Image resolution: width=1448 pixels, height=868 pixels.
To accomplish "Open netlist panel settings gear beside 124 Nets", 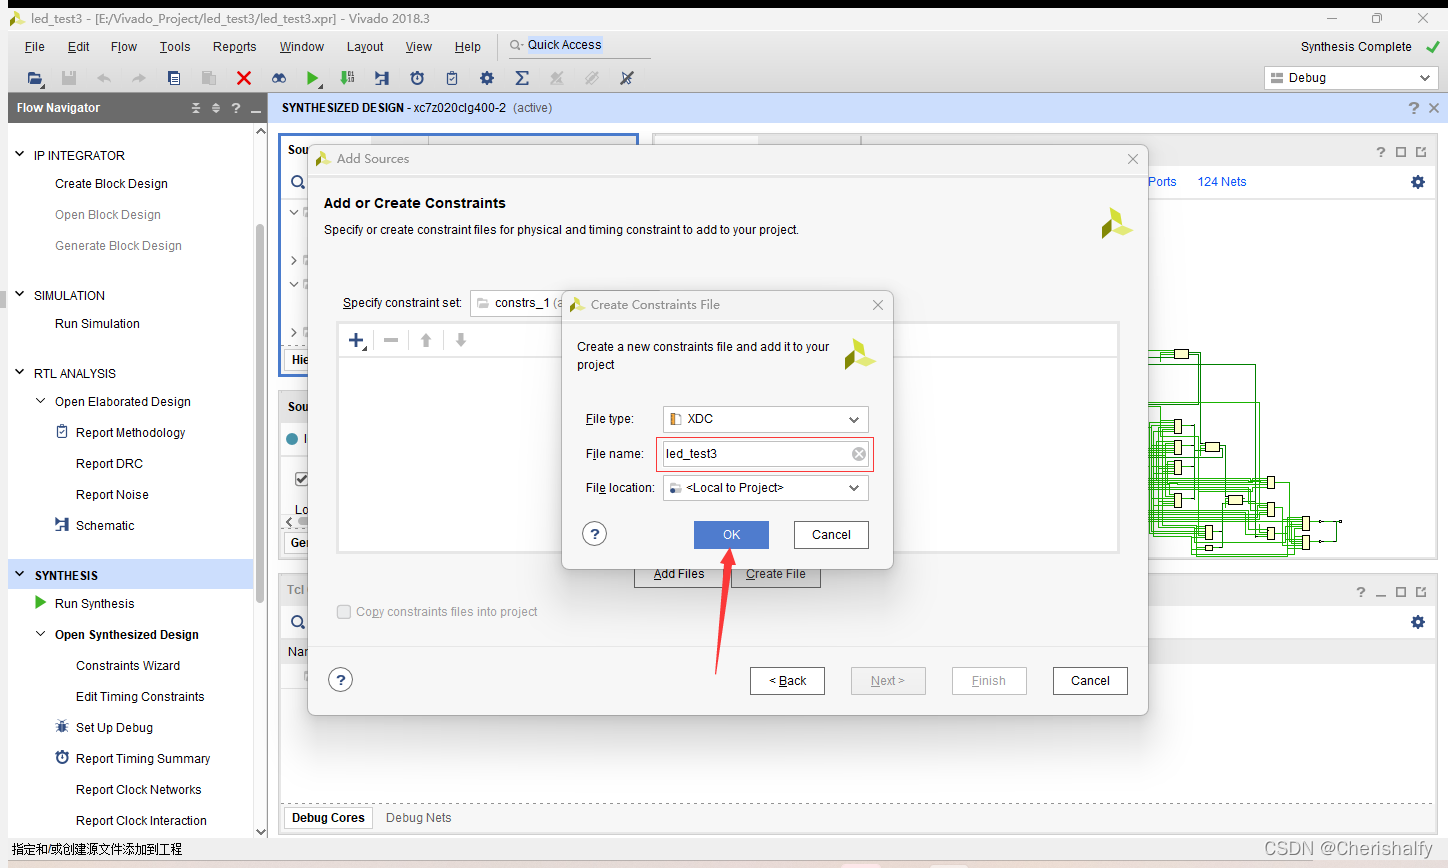I will coord(1418,182).
